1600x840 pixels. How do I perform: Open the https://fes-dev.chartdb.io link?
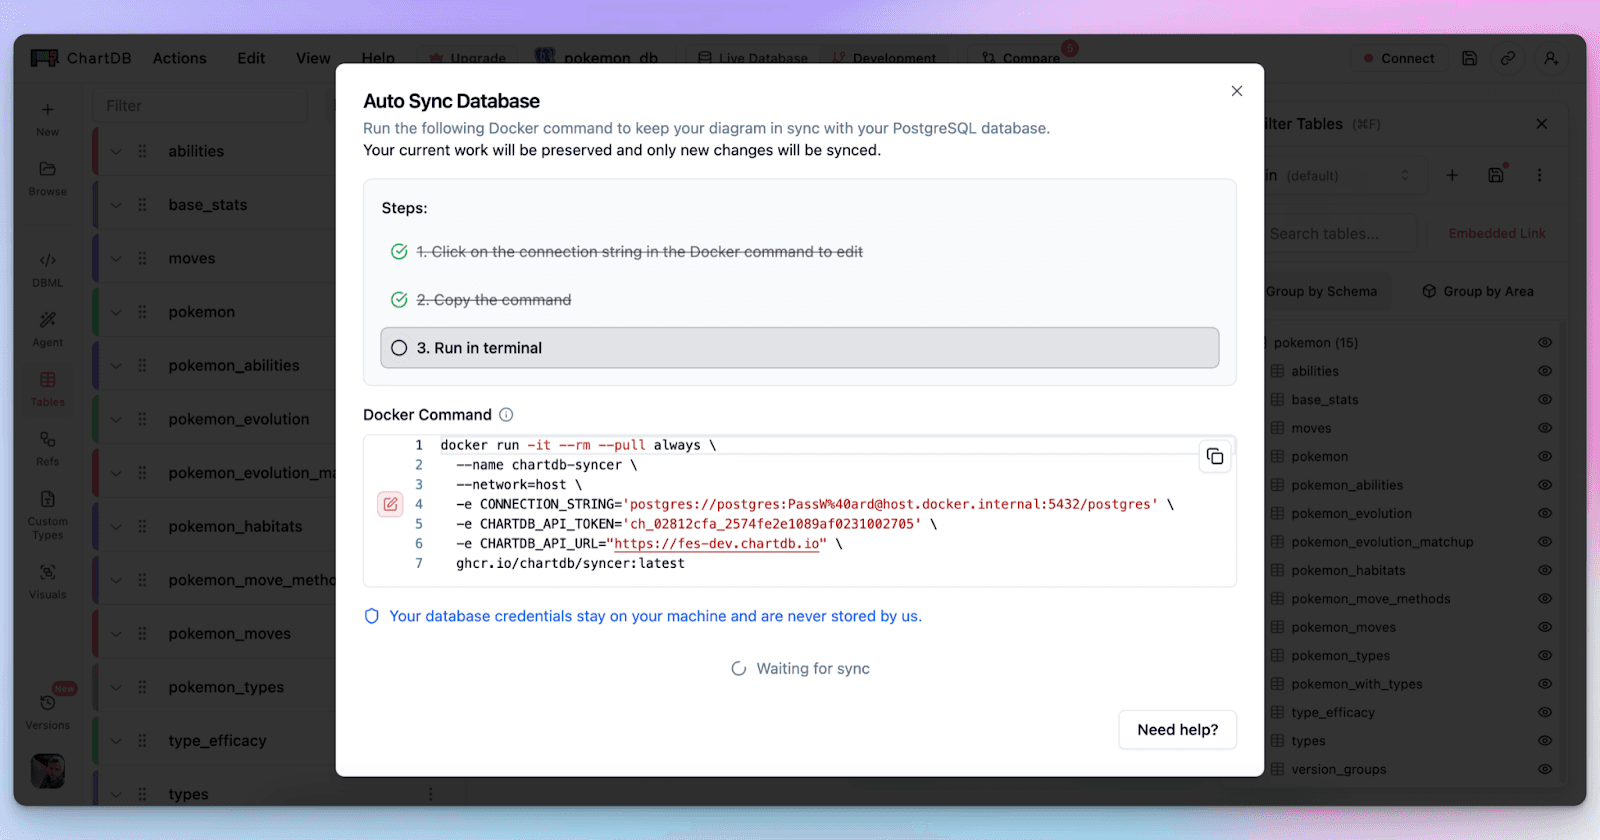(717, 544)
